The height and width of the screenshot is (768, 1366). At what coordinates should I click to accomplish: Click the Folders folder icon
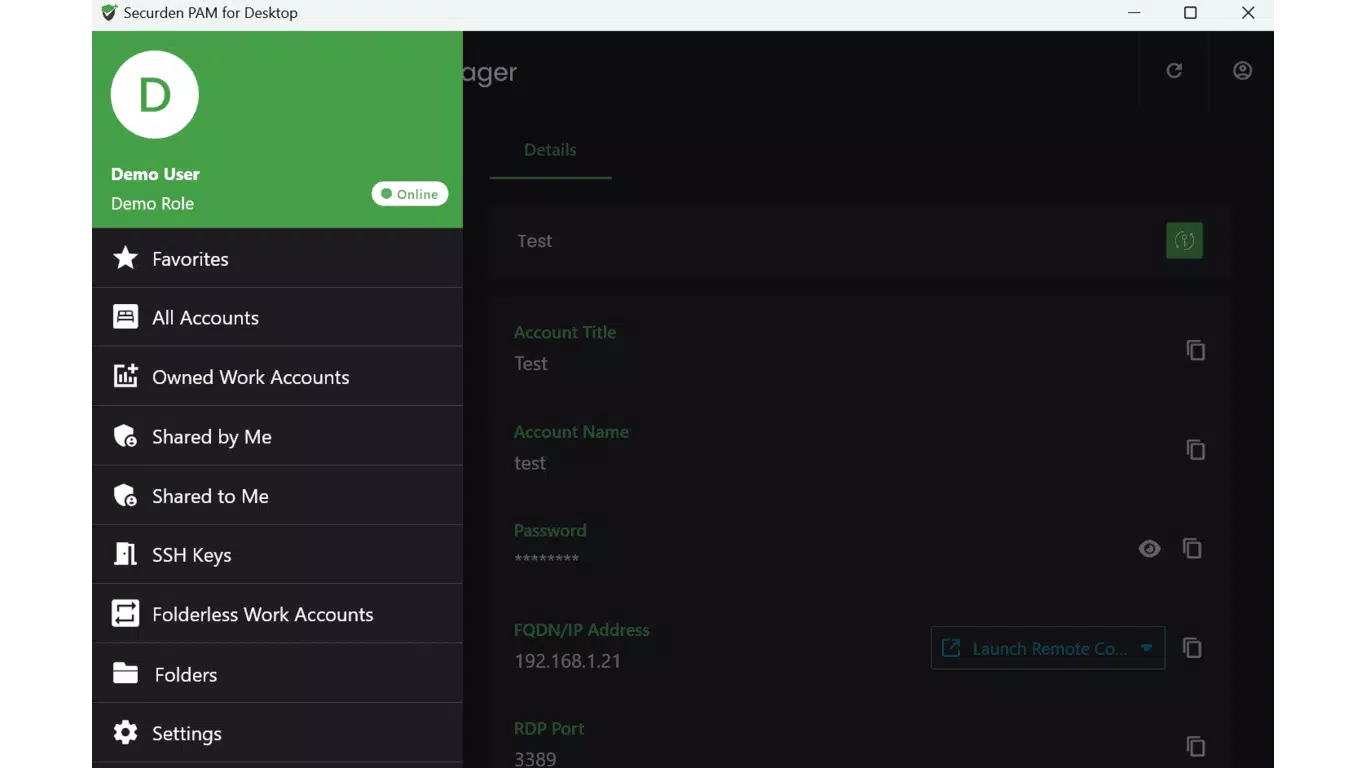coord(125,673)
